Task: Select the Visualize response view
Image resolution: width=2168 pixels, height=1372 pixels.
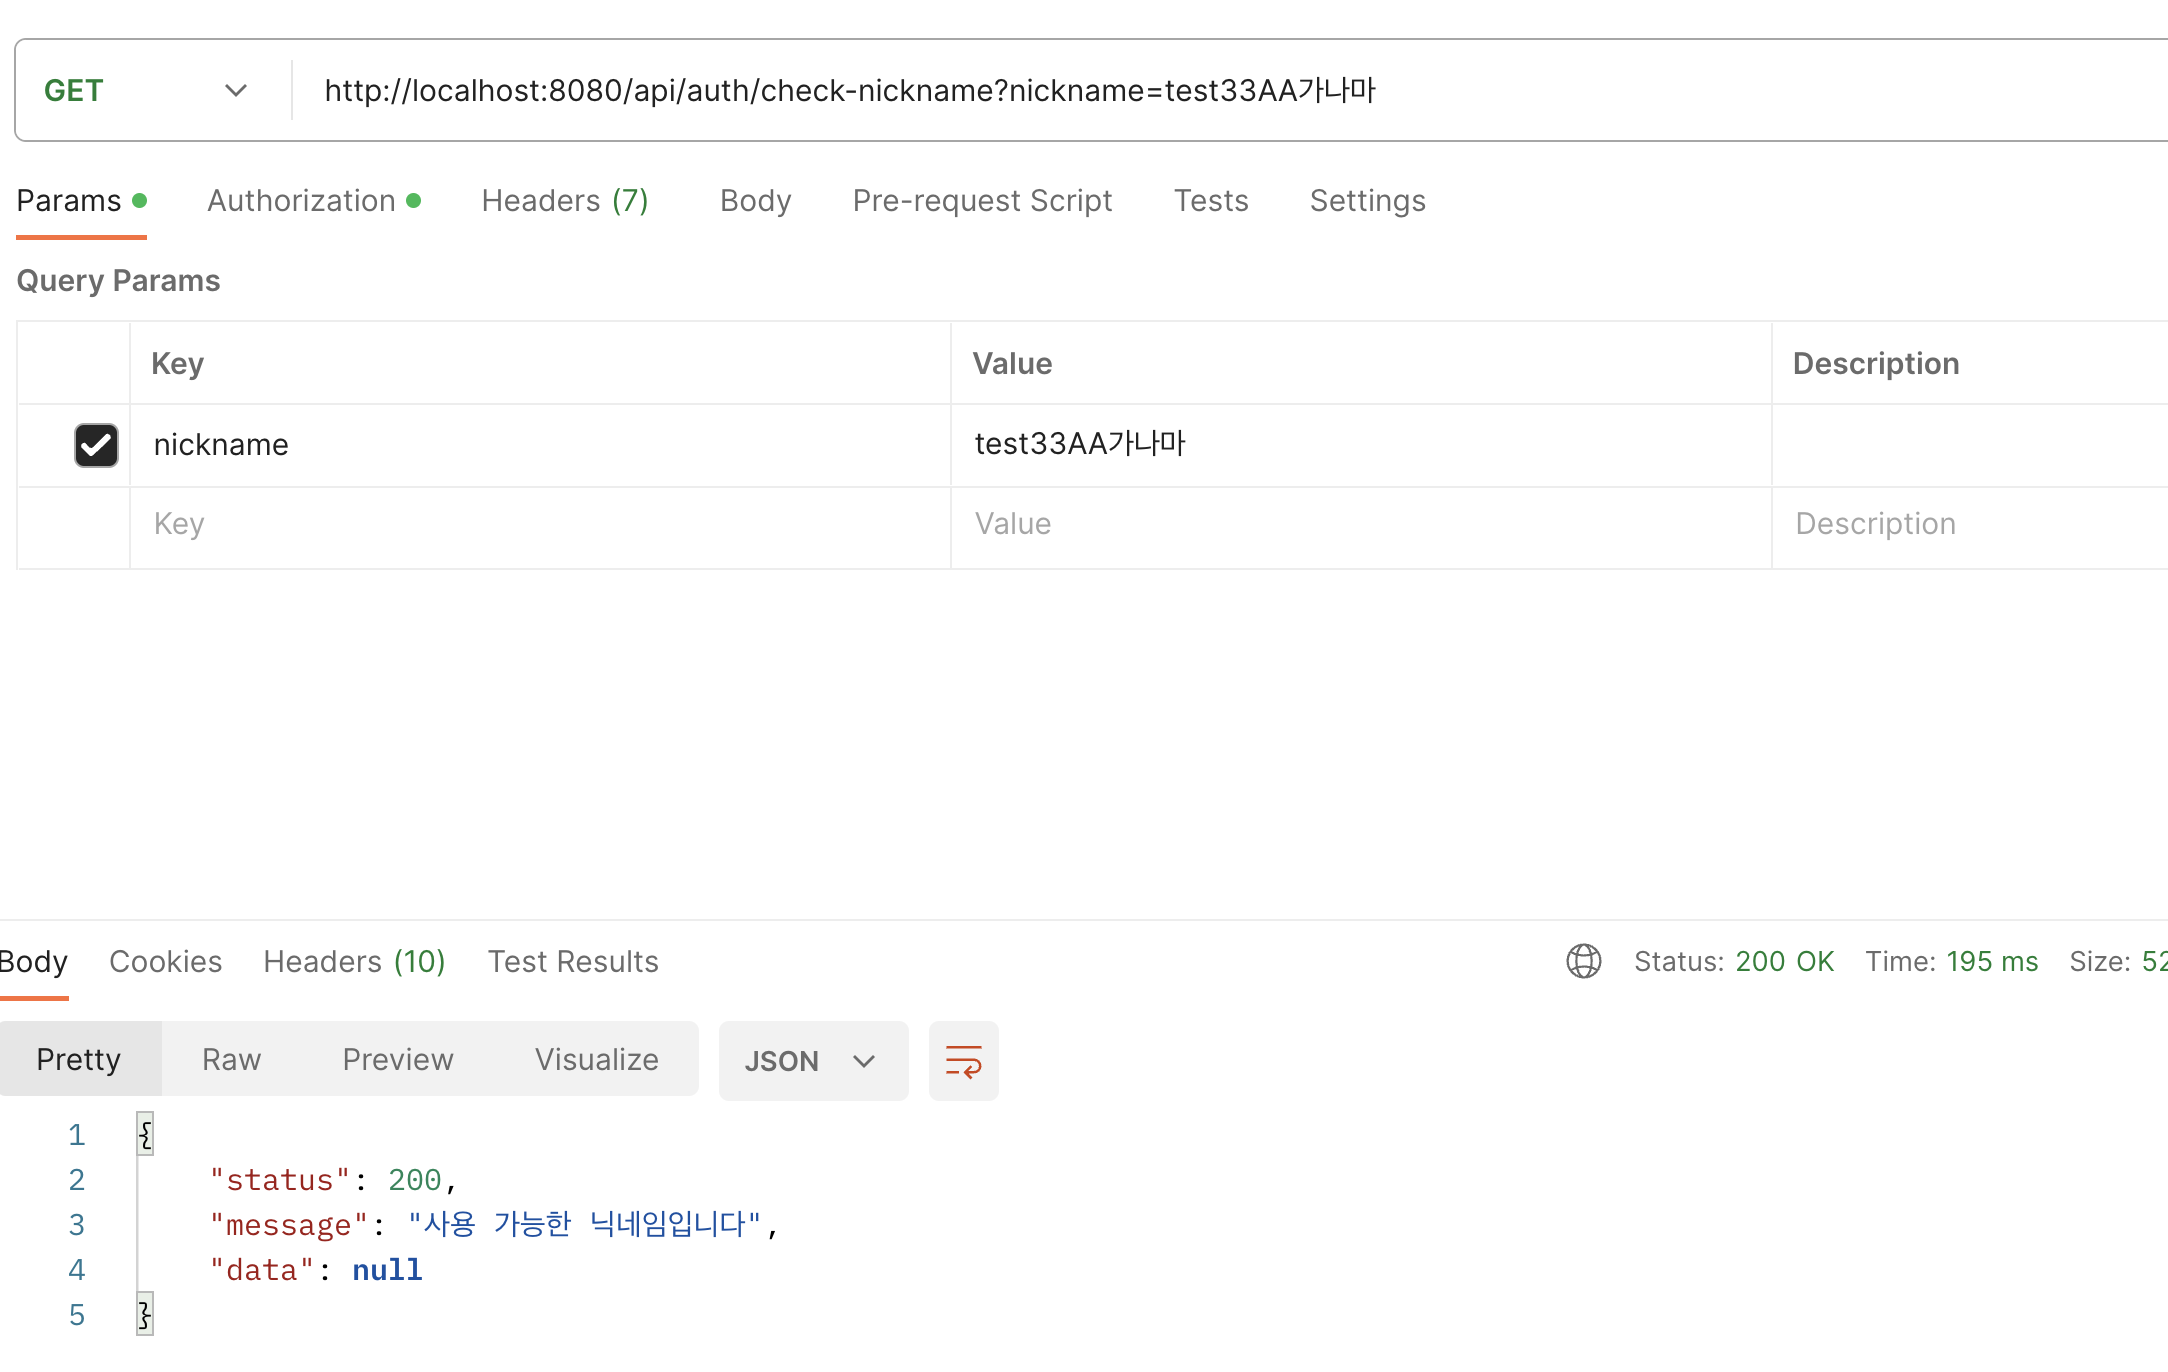Action: (x=596, y=1059)
